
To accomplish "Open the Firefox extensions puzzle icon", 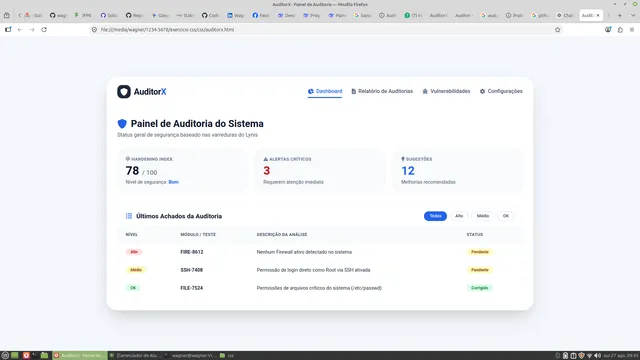I will point(620,29).
